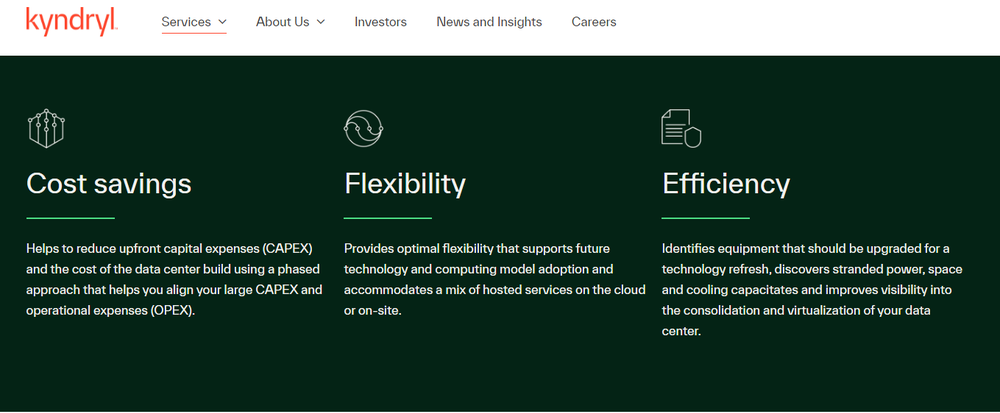Screen dimensions: 1000x413
Task: Click the Flexibility circular arrows icon
Action: coord(363,128)
